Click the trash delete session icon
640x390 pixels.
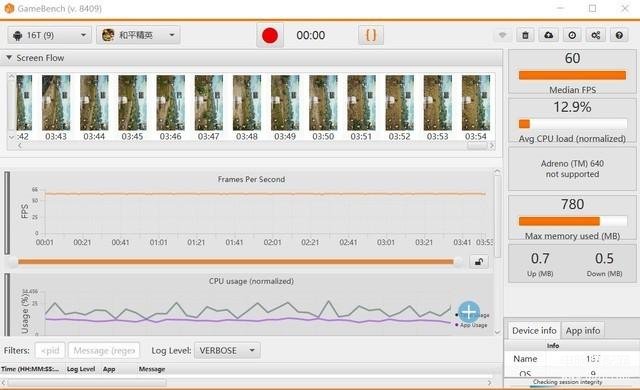525,35
